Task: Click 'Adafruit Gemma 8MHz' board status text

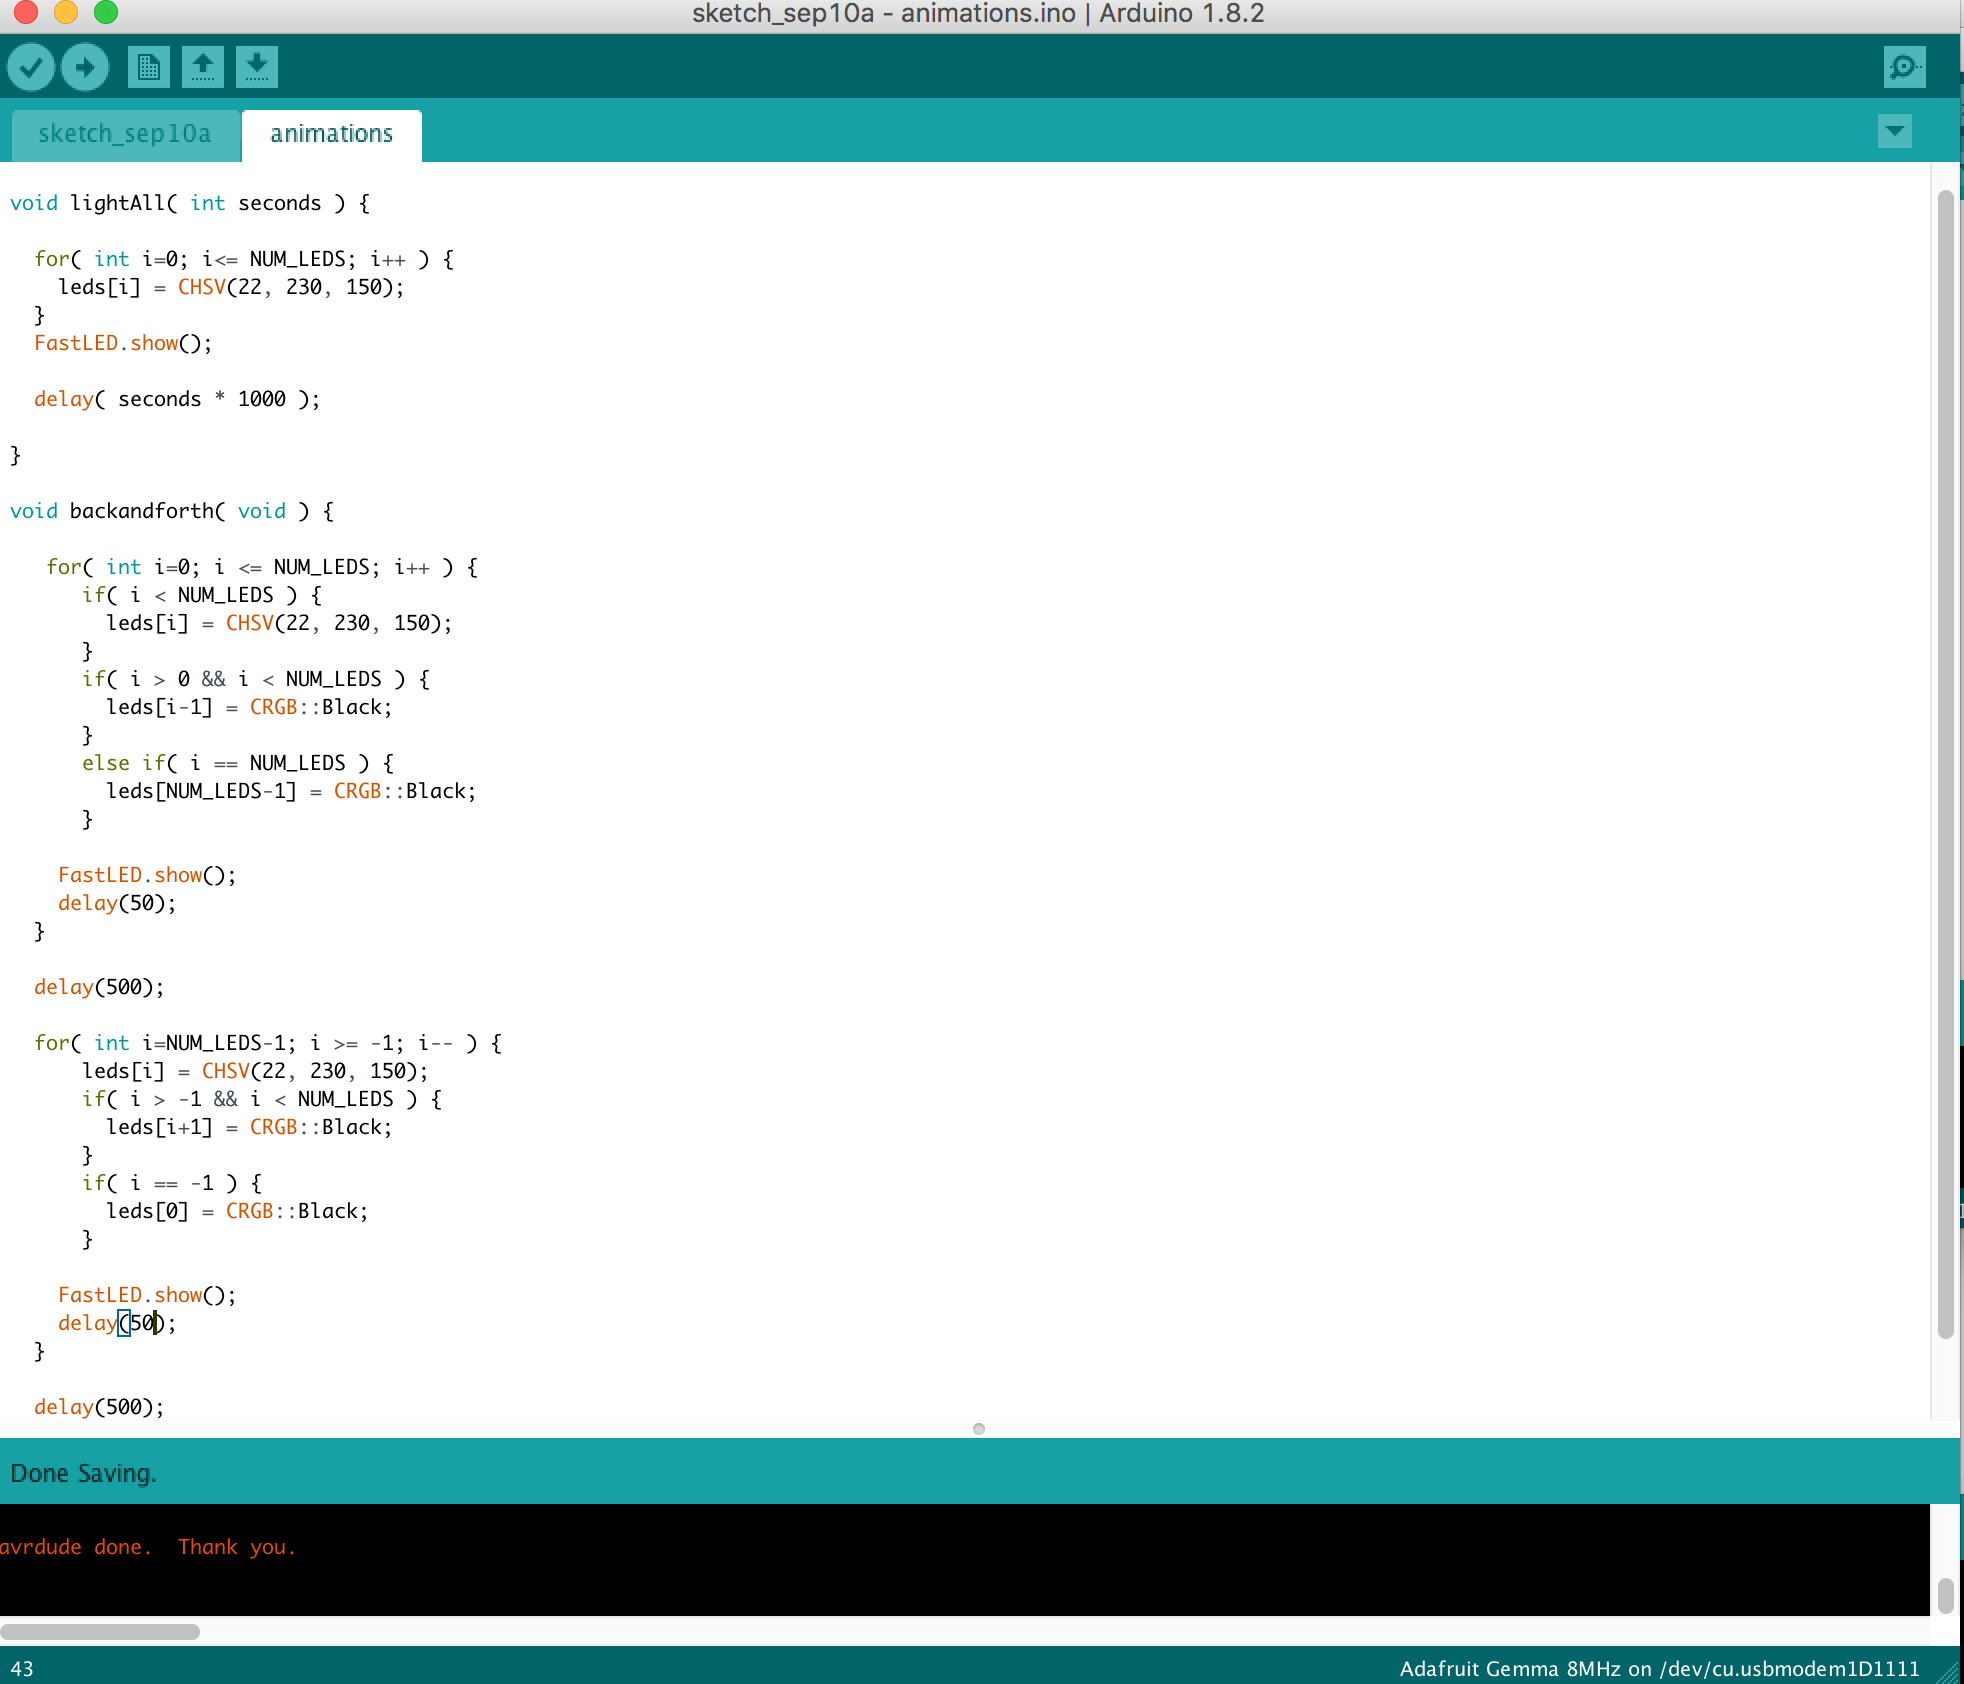Action: 1510,1669
